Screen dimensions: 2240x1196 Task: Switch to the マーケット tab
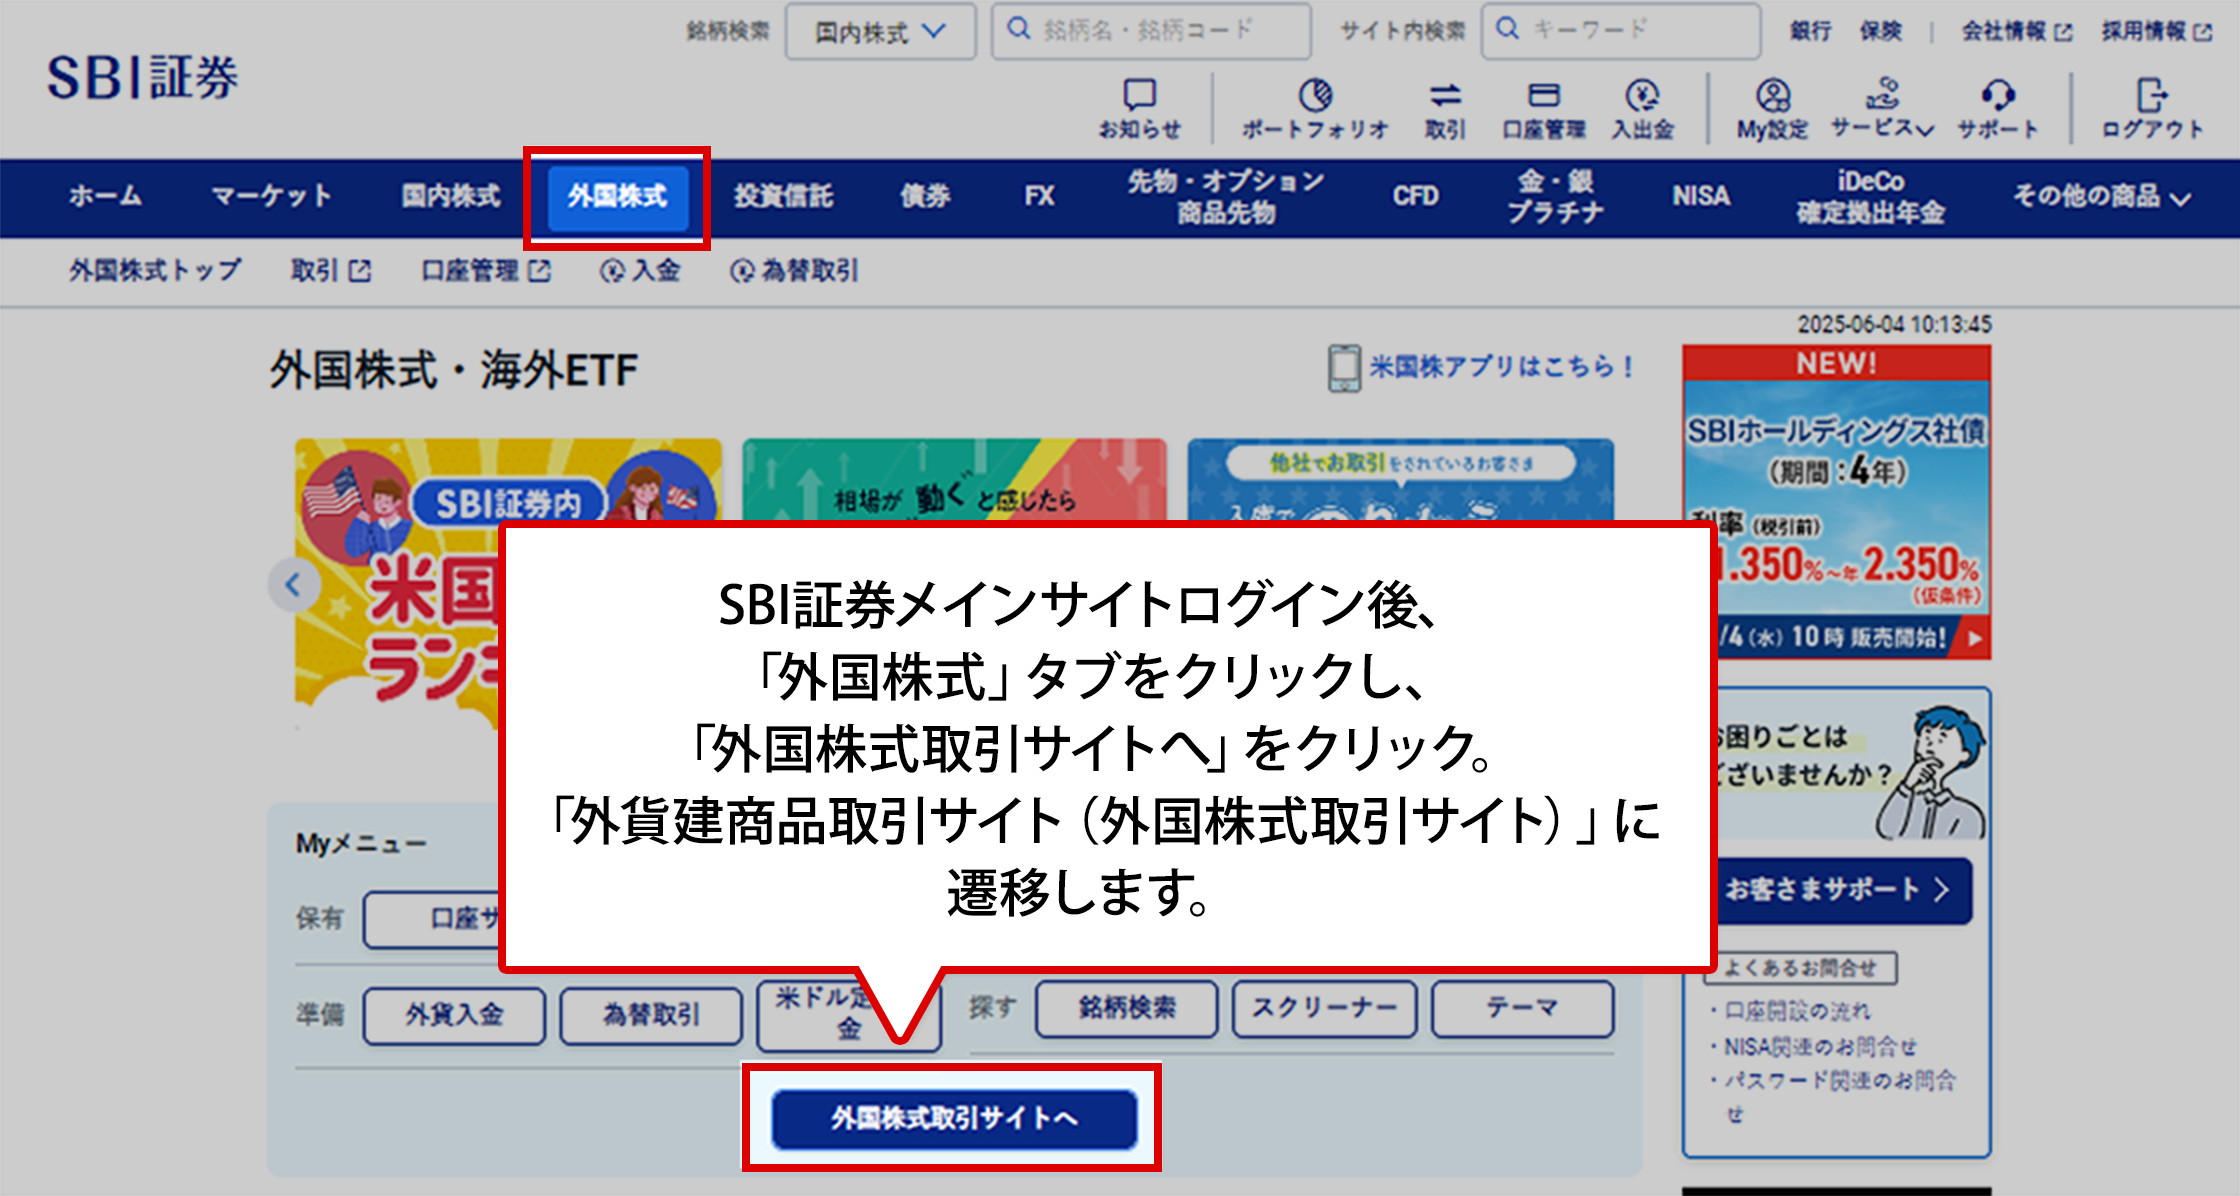click(271, 196)
